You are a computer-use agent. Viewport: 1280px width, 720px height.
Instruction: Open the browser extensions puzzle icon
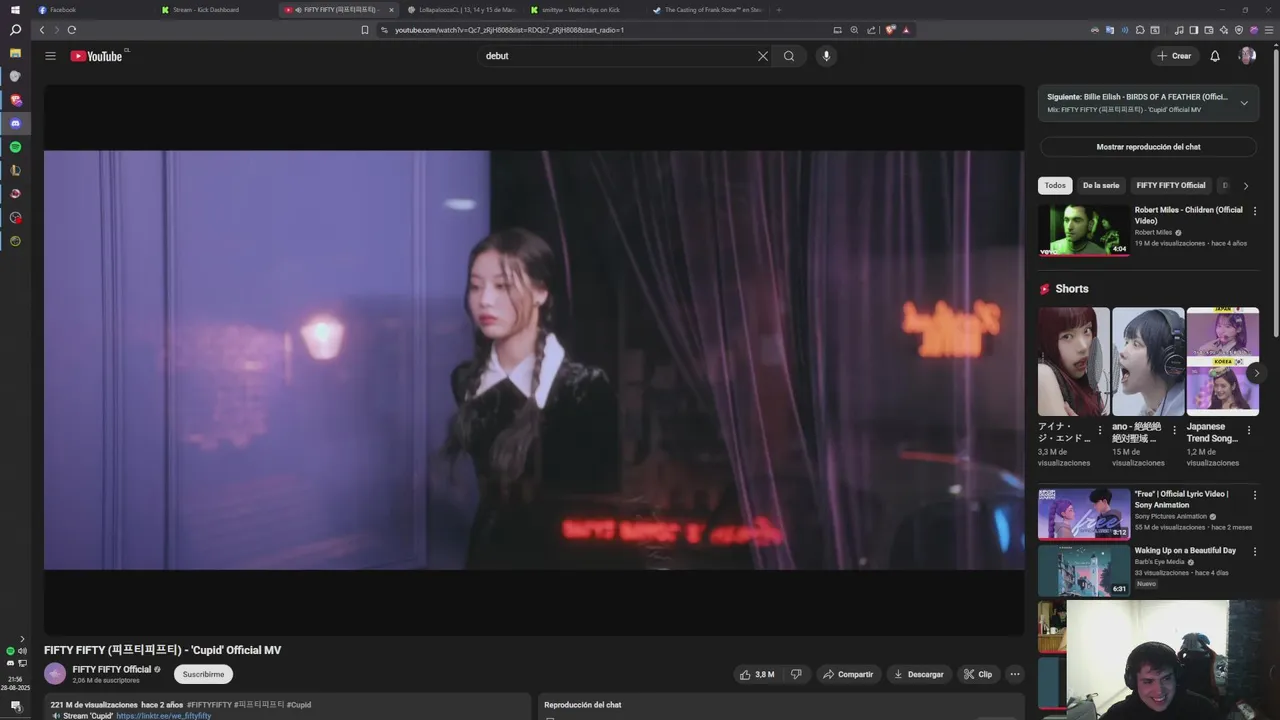point(1140,30)
